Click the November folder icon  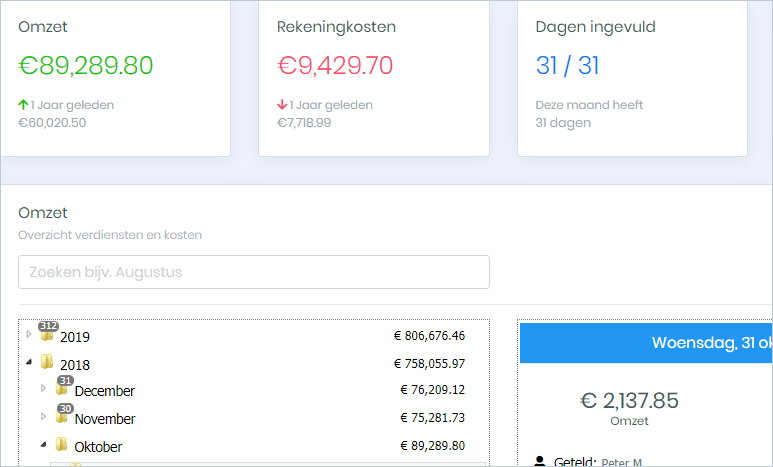pos(62,416)
